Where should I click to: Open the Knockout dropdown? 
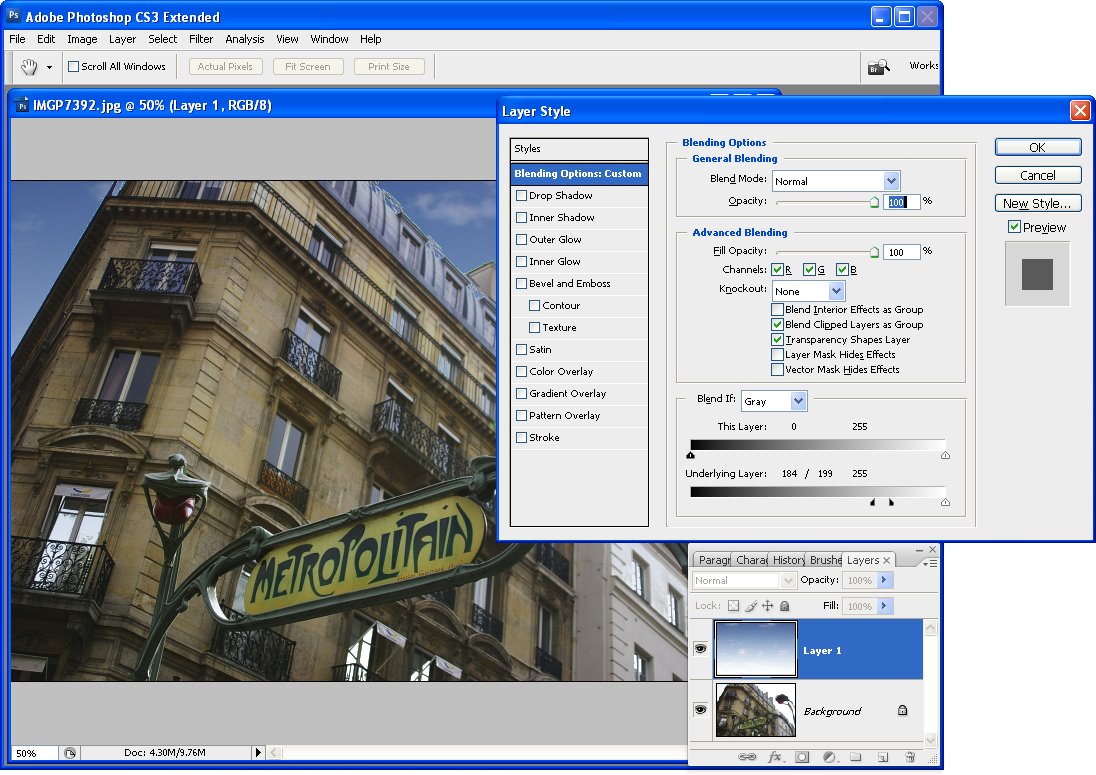809,291
